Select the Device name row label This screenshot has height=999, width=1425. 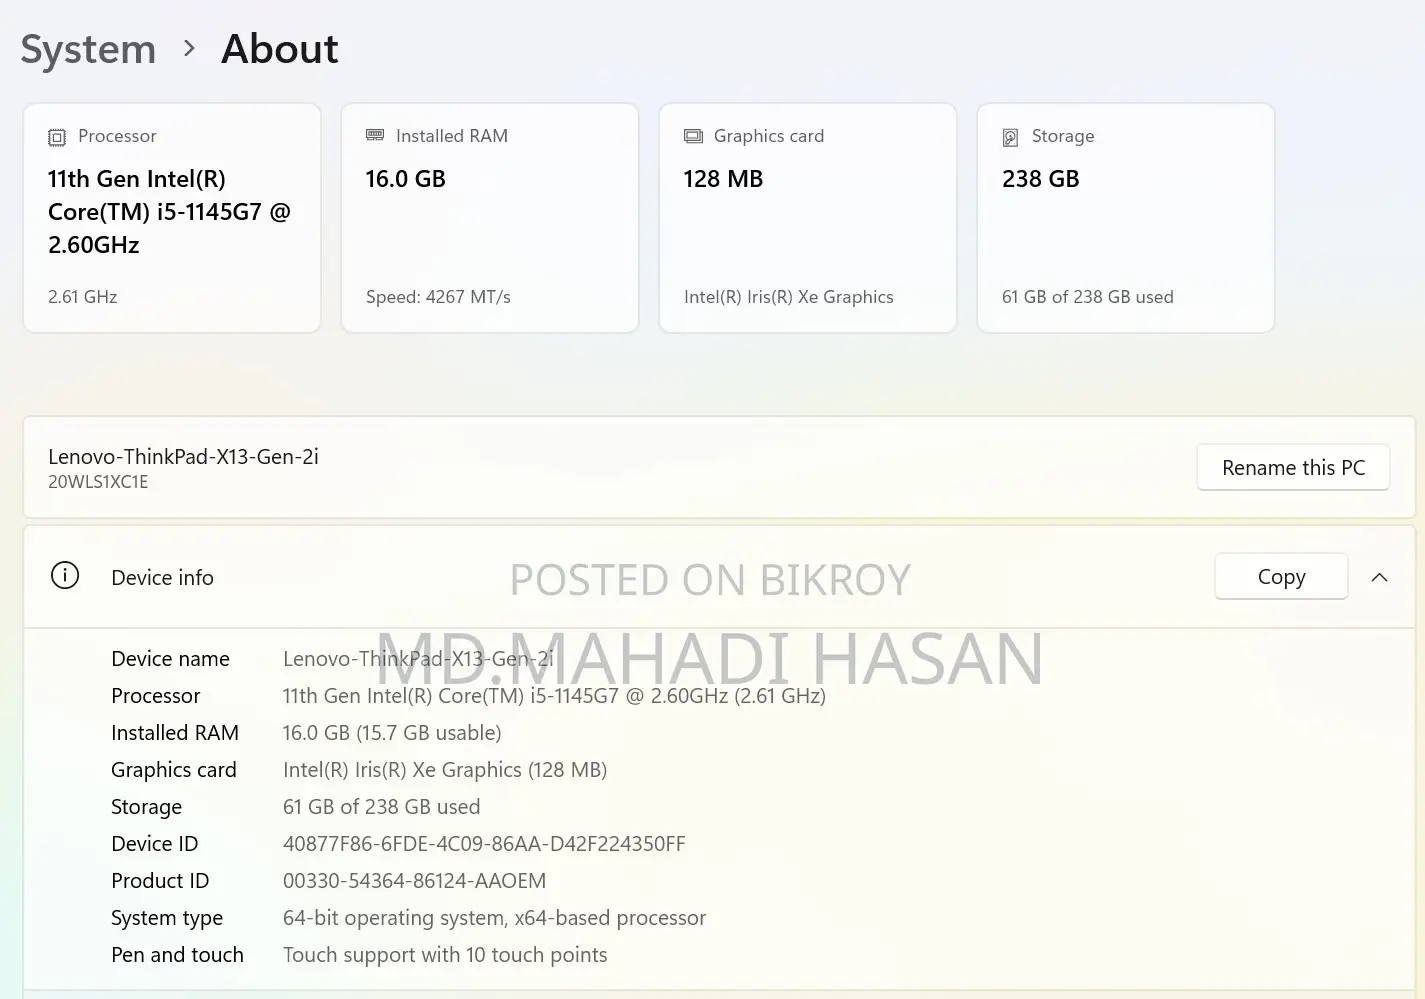click(x=170, y=659)
